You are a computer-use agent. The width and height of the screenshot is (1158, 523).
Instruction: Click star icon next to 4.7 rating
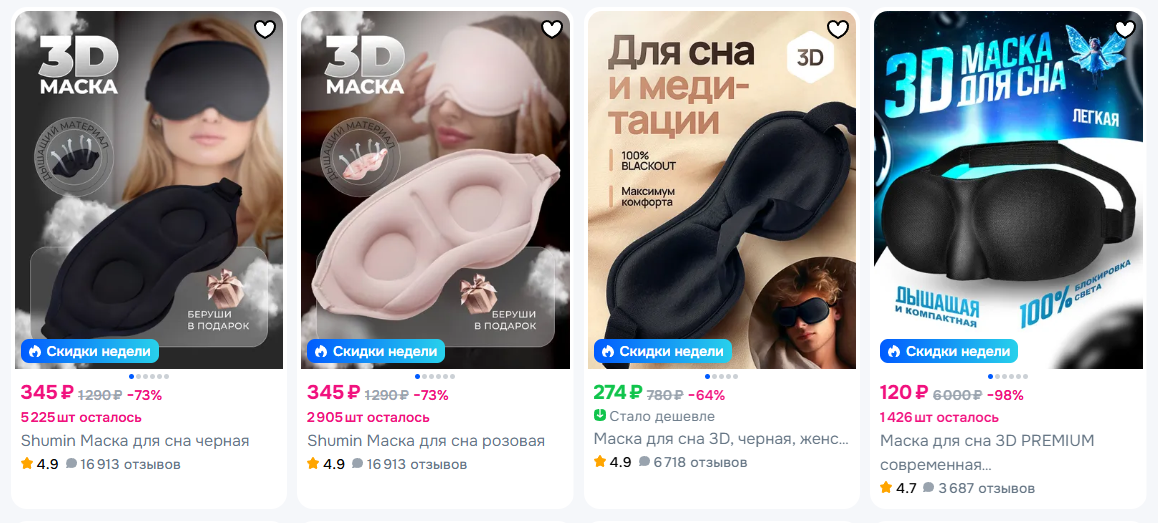tap(887, 488)
